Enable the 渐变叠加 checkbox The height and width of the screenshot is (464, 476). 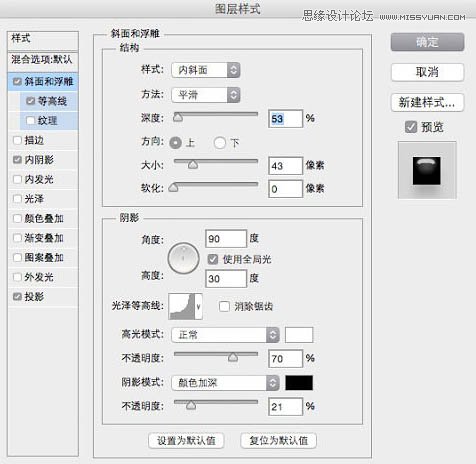coord(17,238)
